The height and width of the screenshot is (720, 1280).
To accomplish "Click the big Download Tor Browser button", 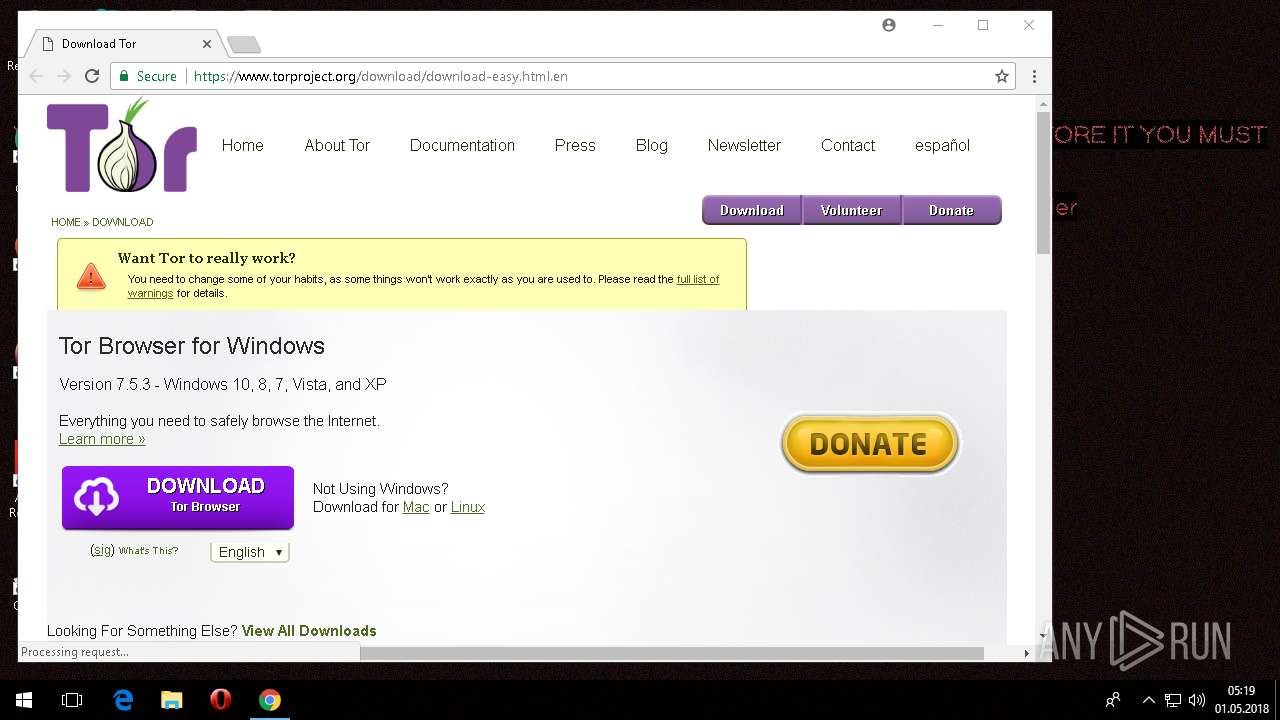I will click(178, 497).
